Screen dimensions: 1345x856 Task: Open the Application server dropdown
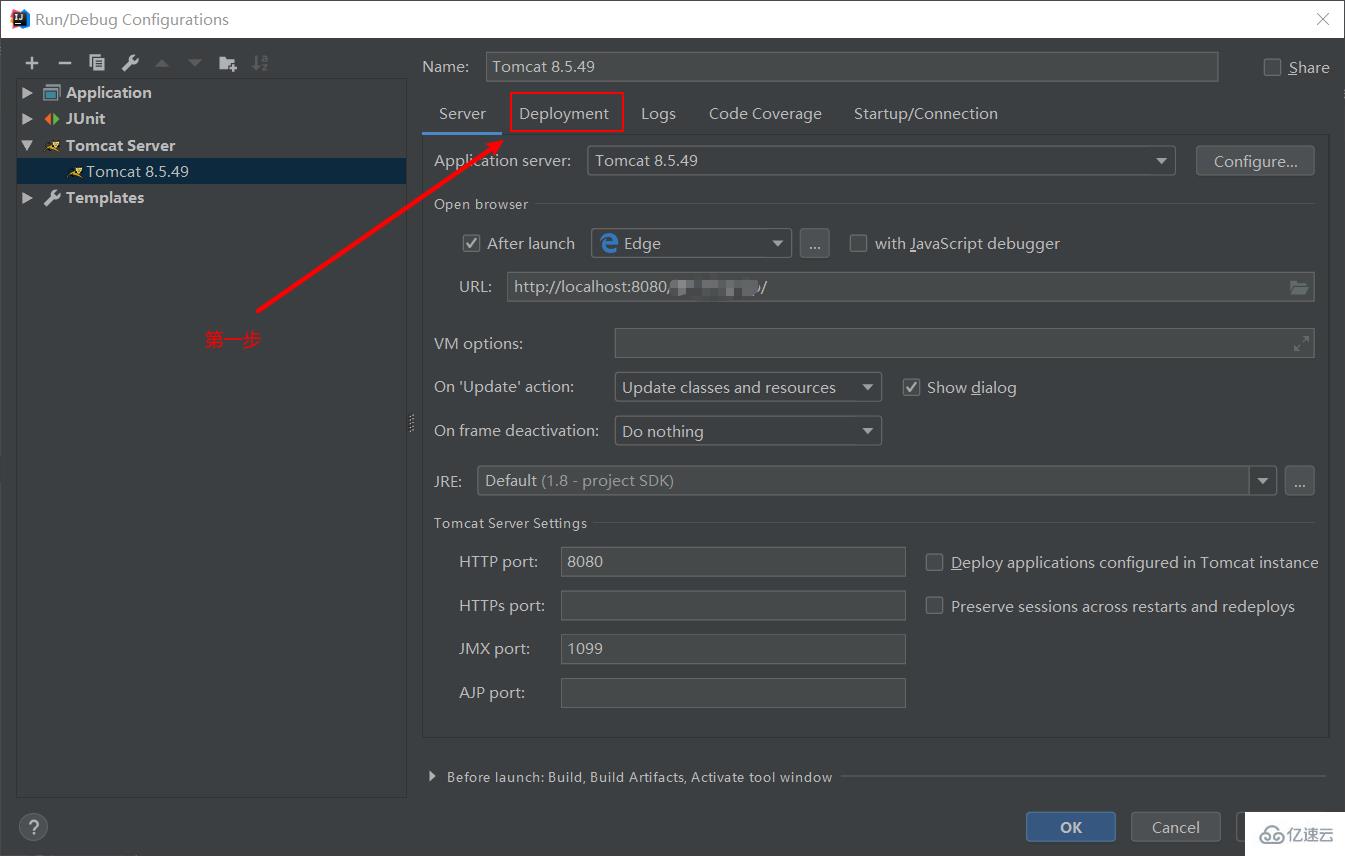coord(881,160)
